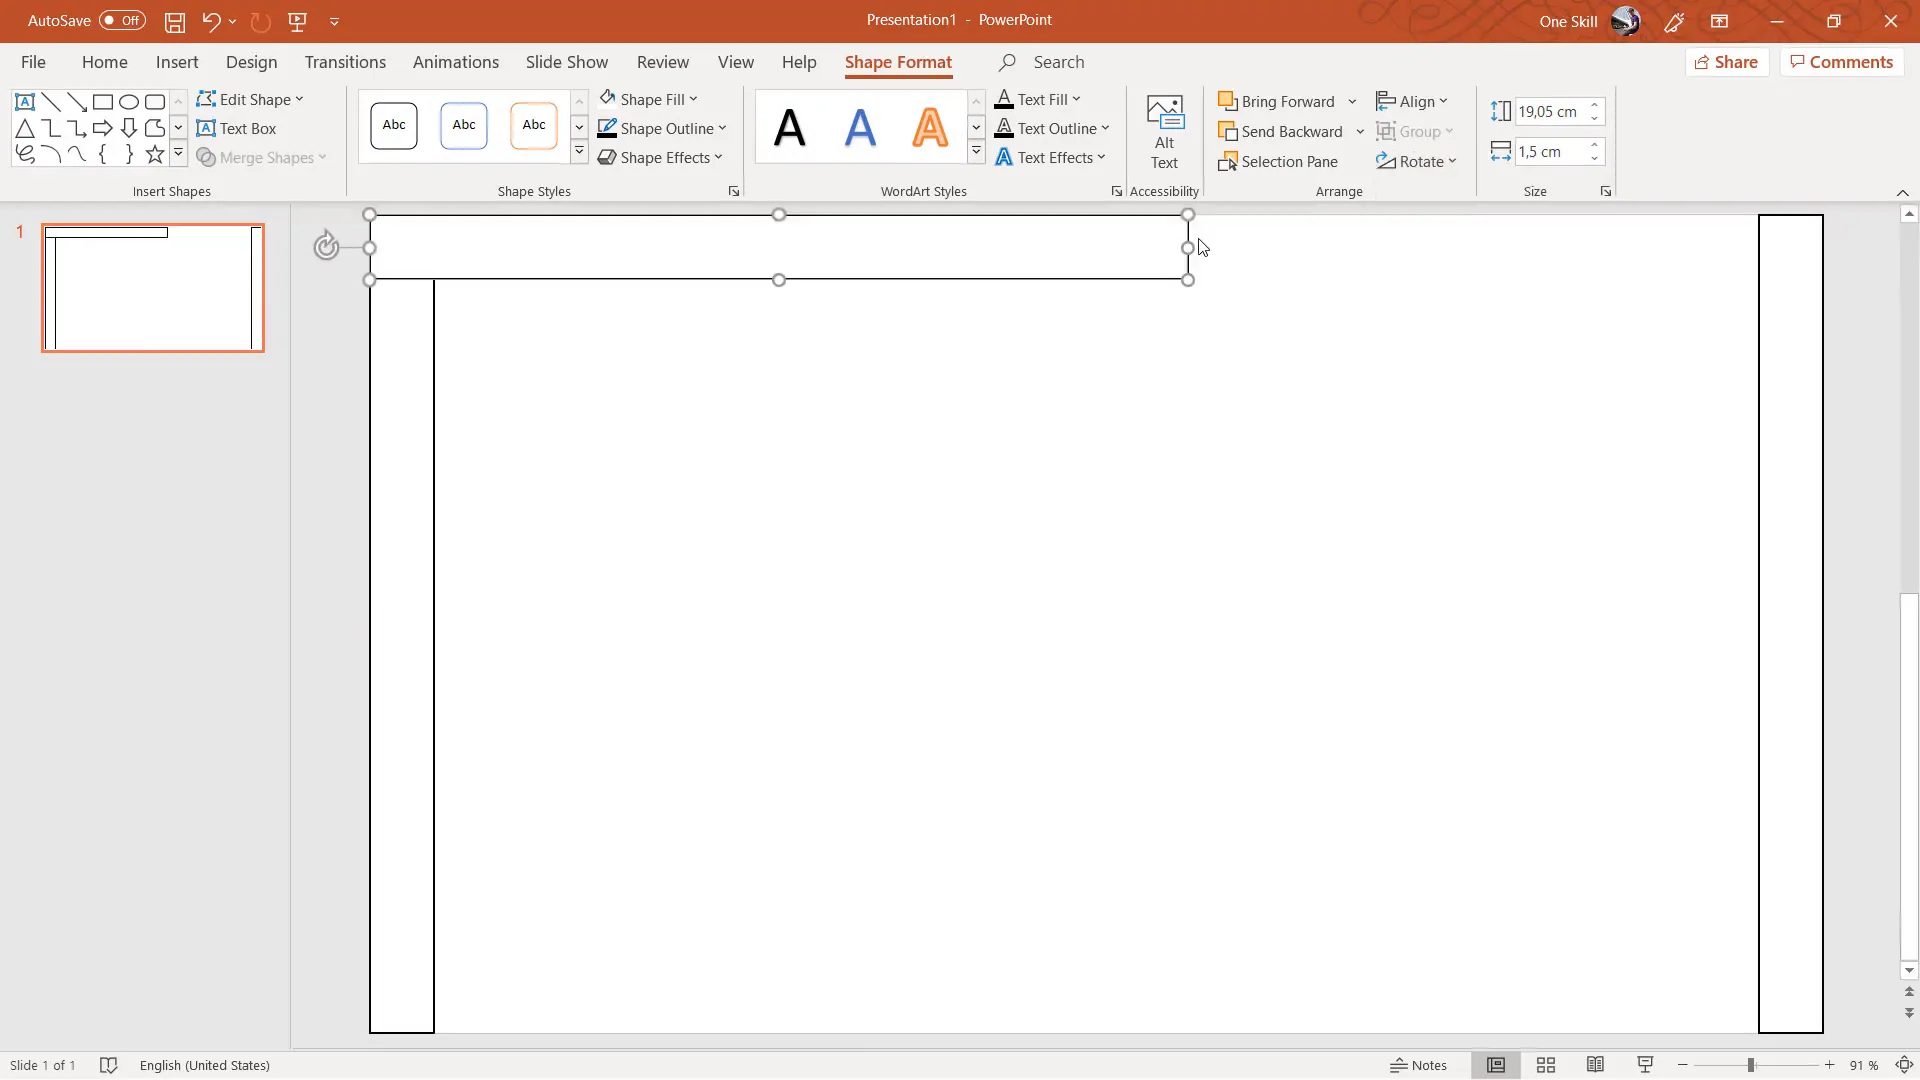
Task: Select the Right Arrow shape
Action: point(103,128)
